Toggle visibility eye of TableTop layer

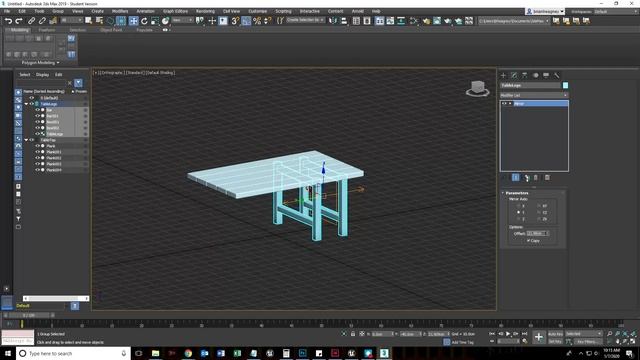[x=32, y=140]
